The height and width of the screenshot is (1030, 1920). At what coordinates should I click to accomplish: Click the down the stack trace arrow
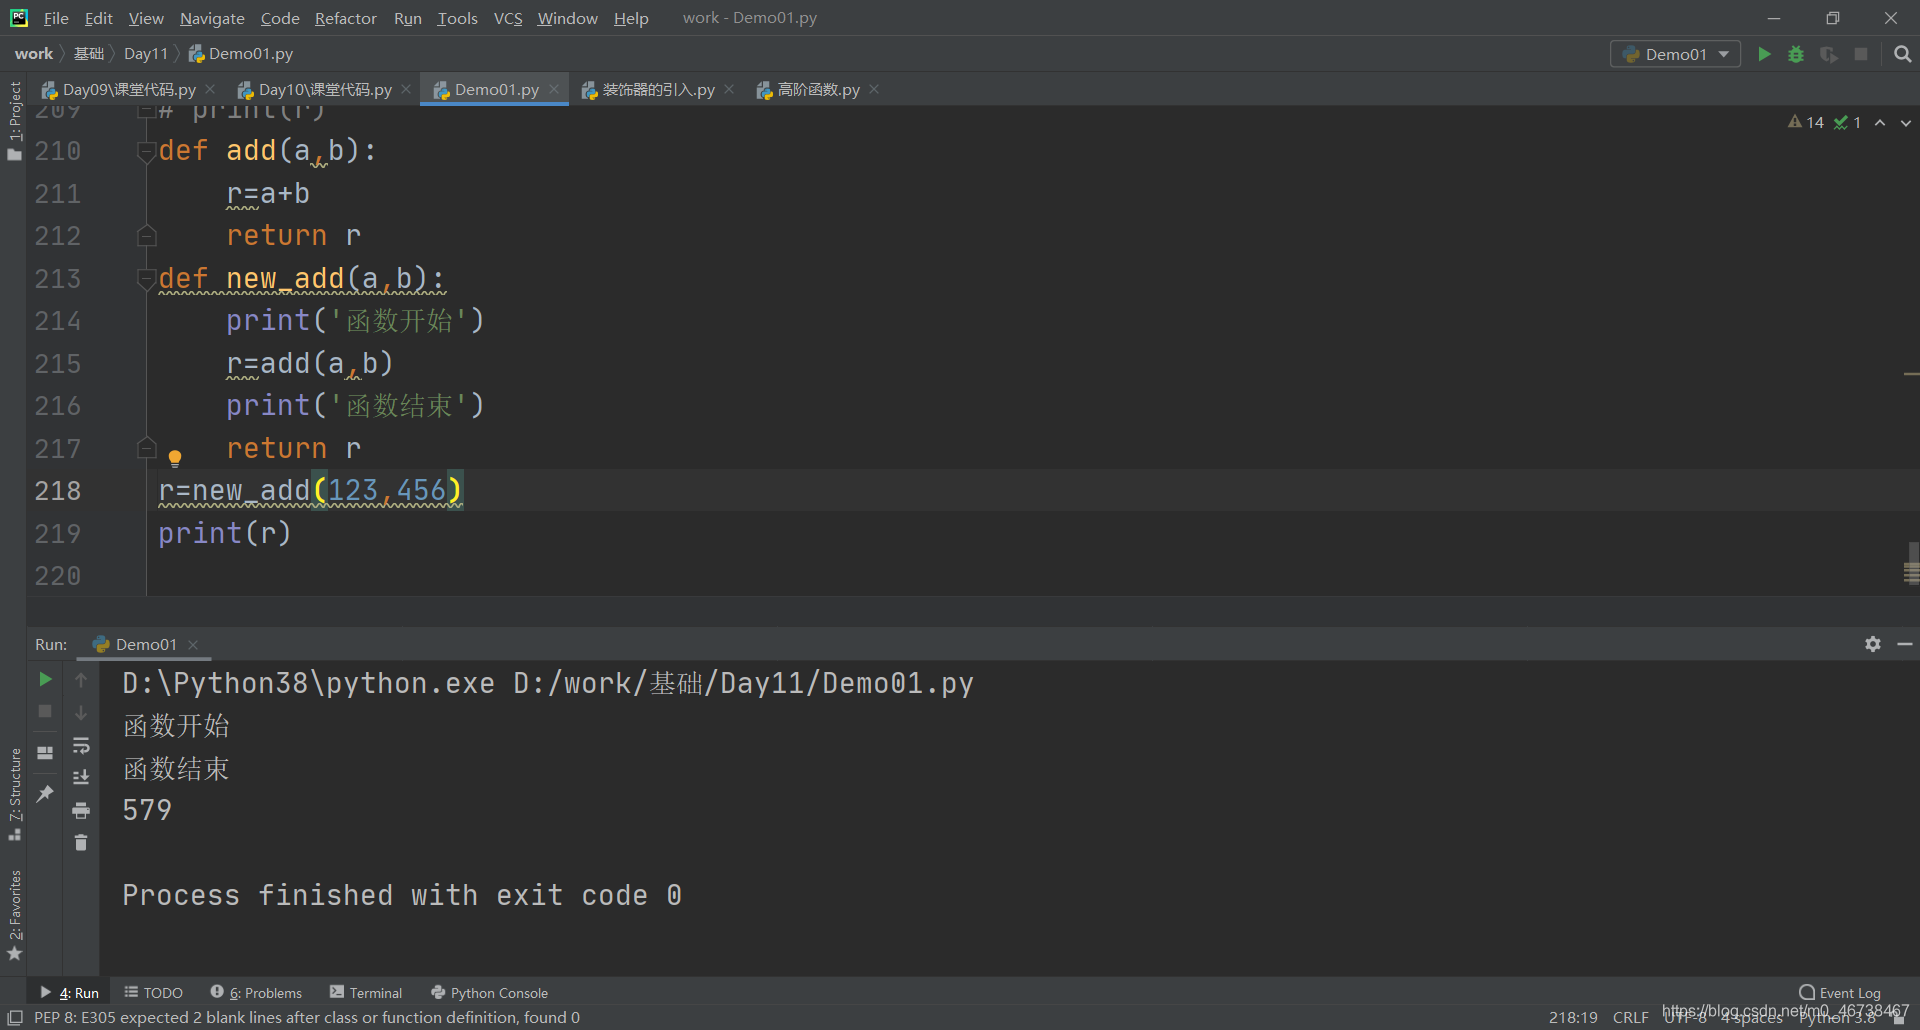(x=81, y=712)
